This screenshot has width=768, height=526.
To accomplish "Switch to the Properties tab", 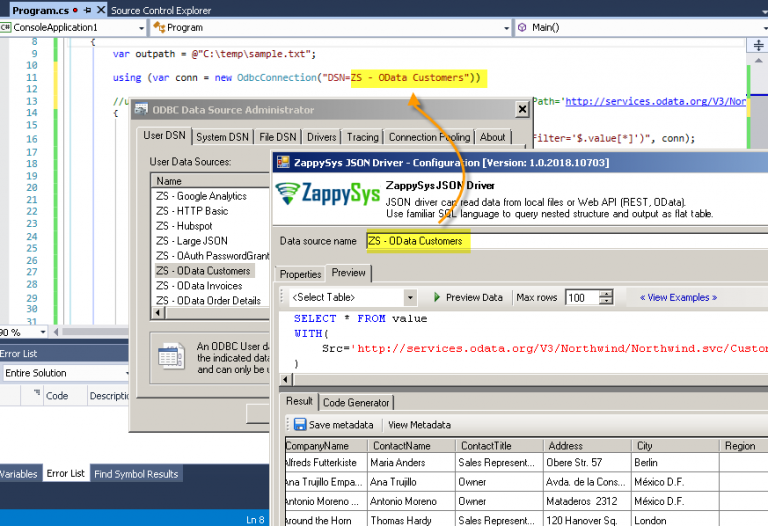I will pos(300,274).
